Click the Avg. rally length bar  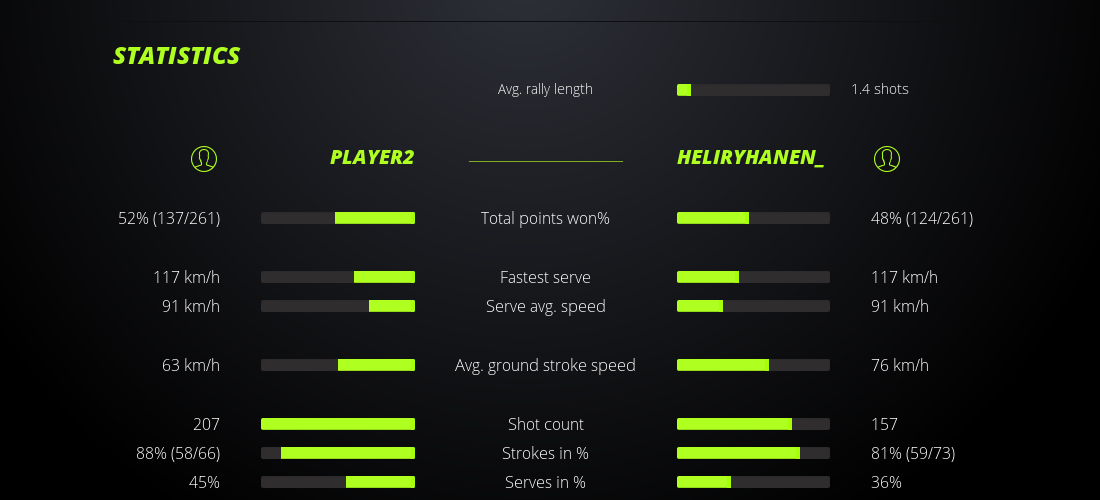pyautogui.click(x=753, y=90)
